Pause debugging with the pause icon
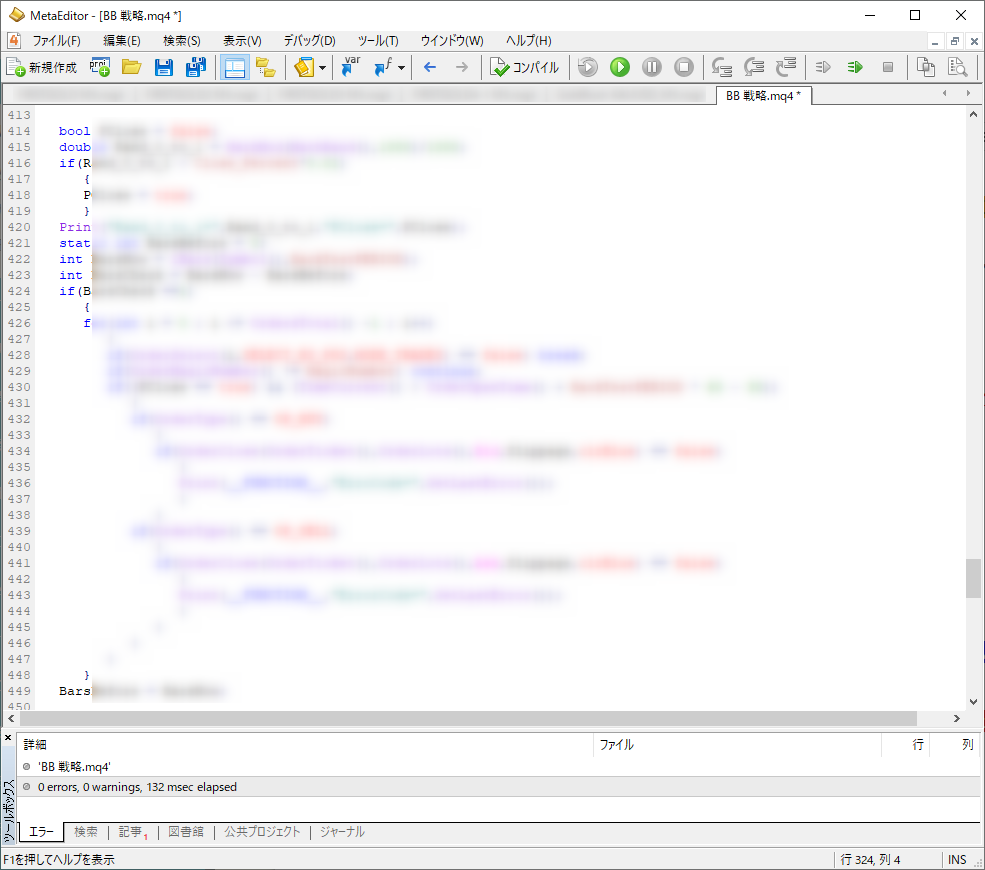This screenshot has width=985, height=870. point(652,67)
